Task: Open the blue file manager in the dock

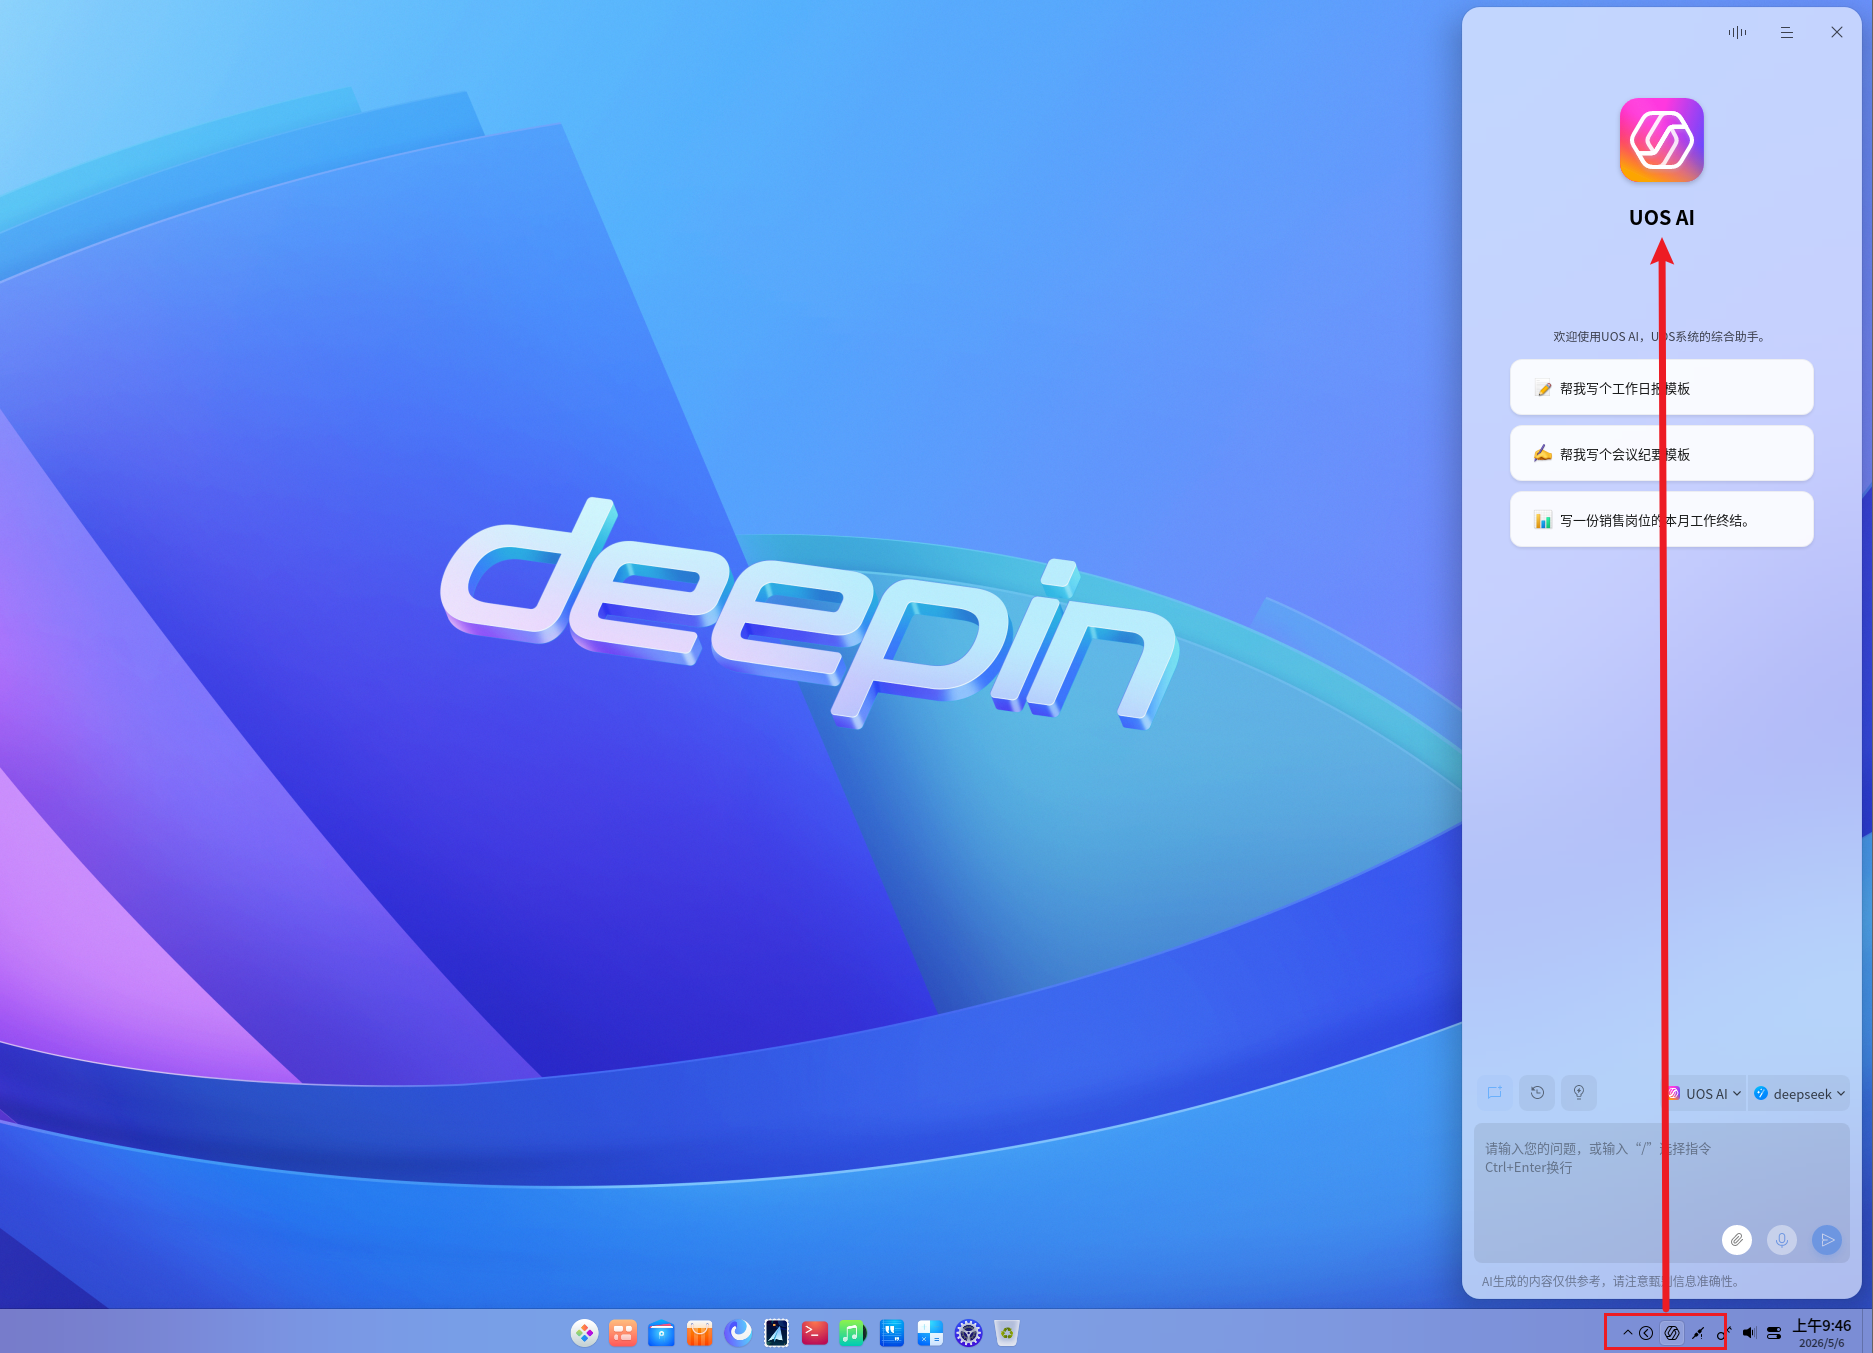Action: coord(661,1333)
